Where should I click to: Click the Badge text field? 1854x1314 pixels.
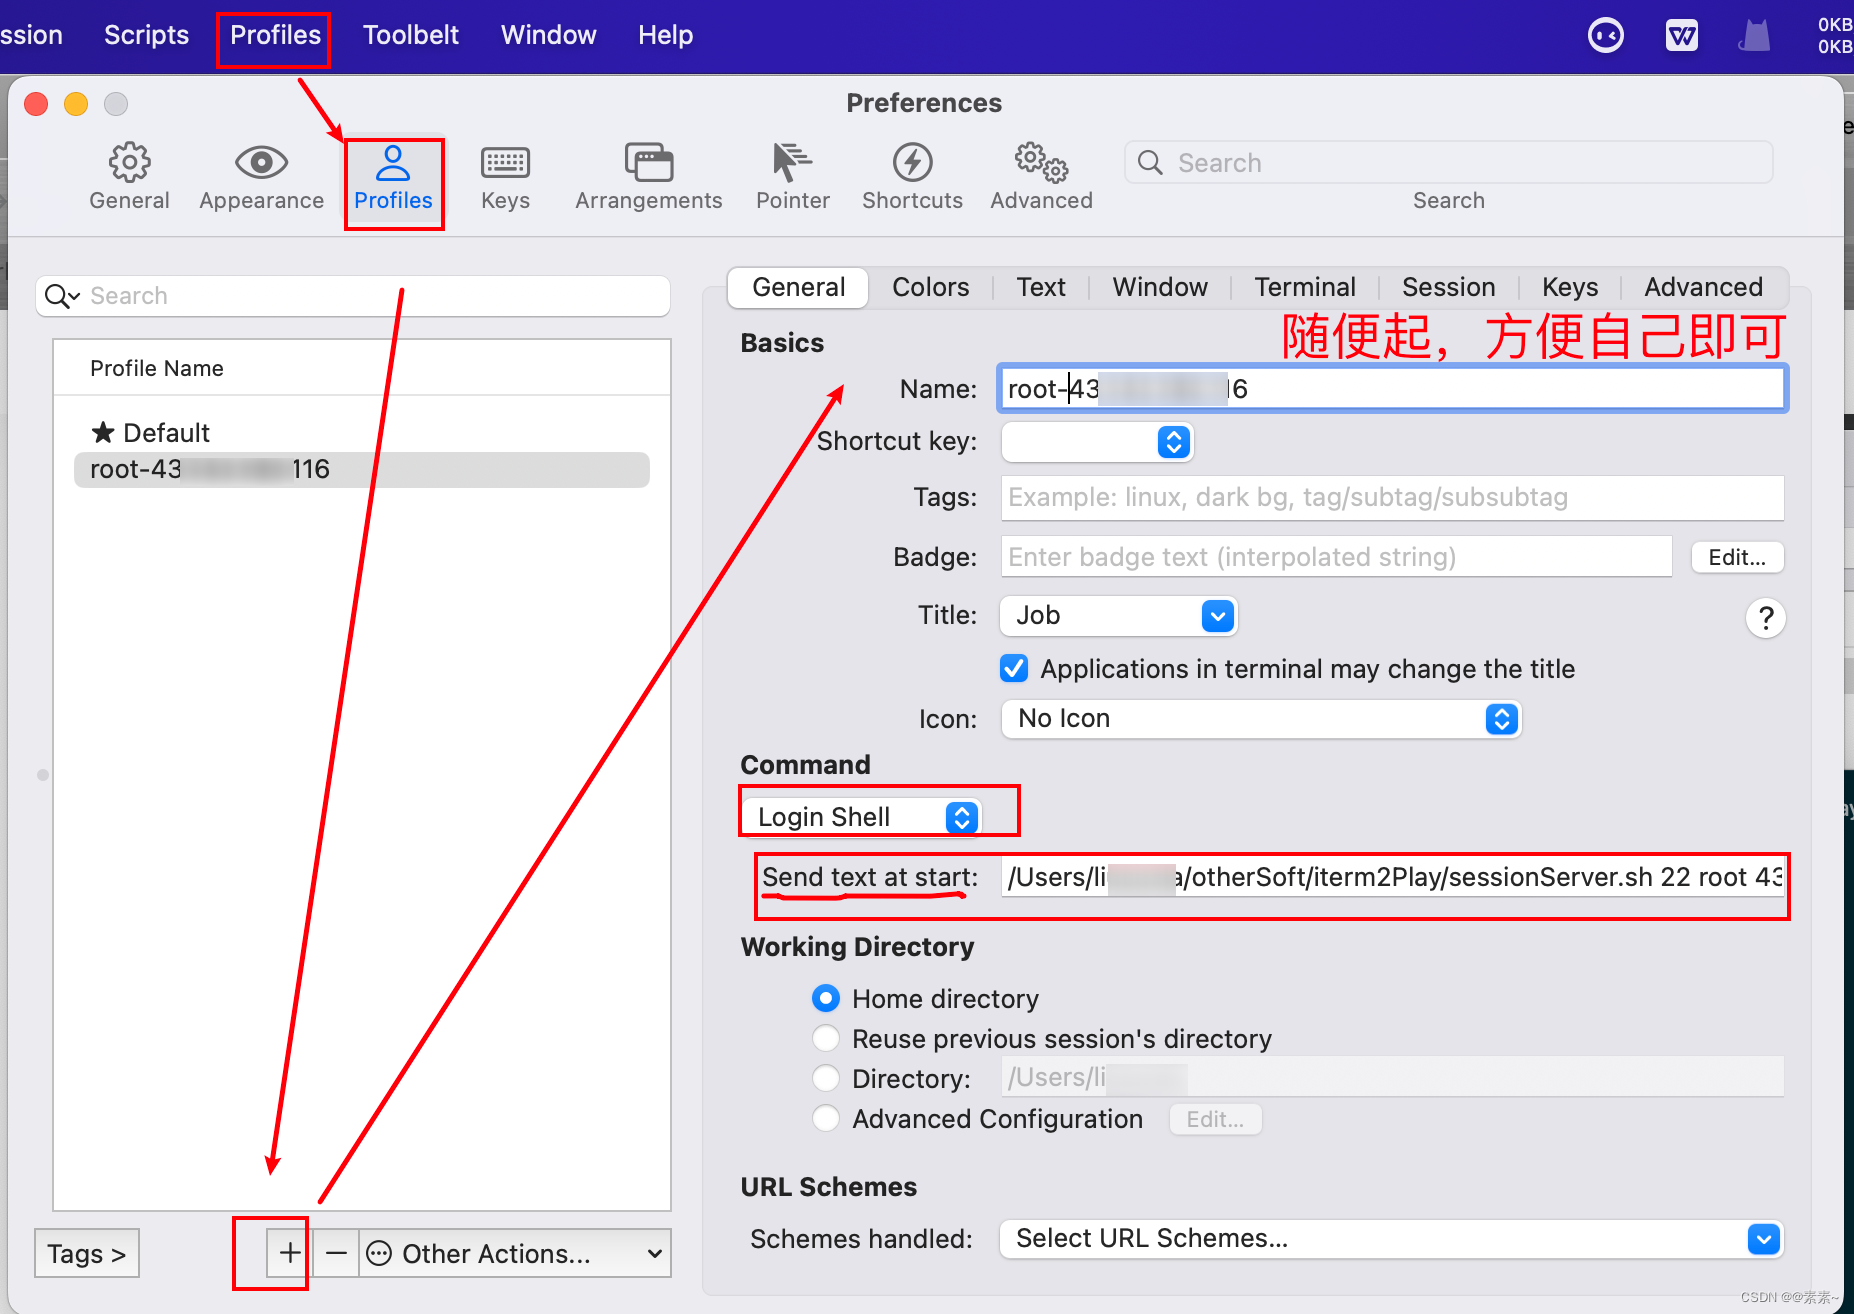pyautogui.click(x=1336, y=557)
